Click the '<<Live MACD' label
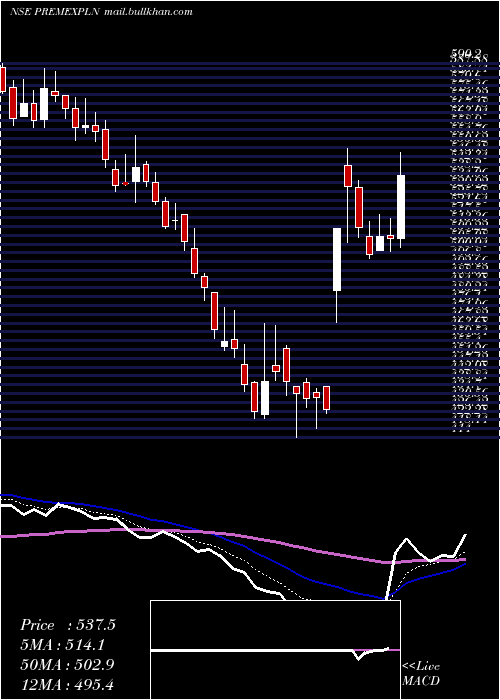The image size is (500, 700). coord(421,674)
